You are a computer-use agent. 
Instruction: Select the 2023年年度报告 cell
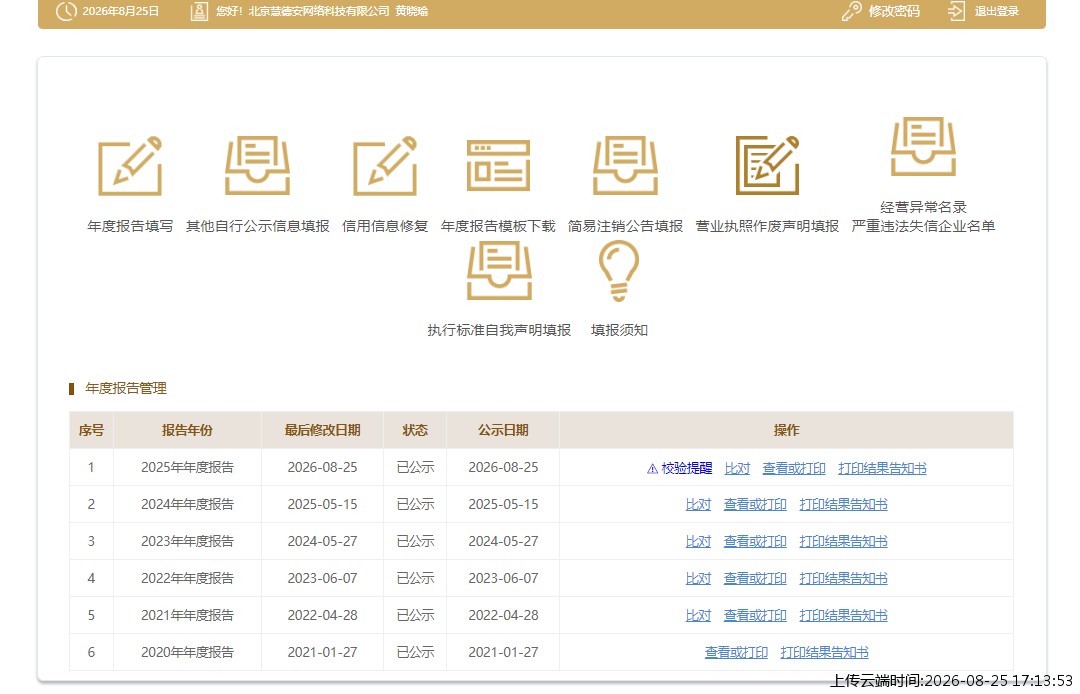point(187,541)
